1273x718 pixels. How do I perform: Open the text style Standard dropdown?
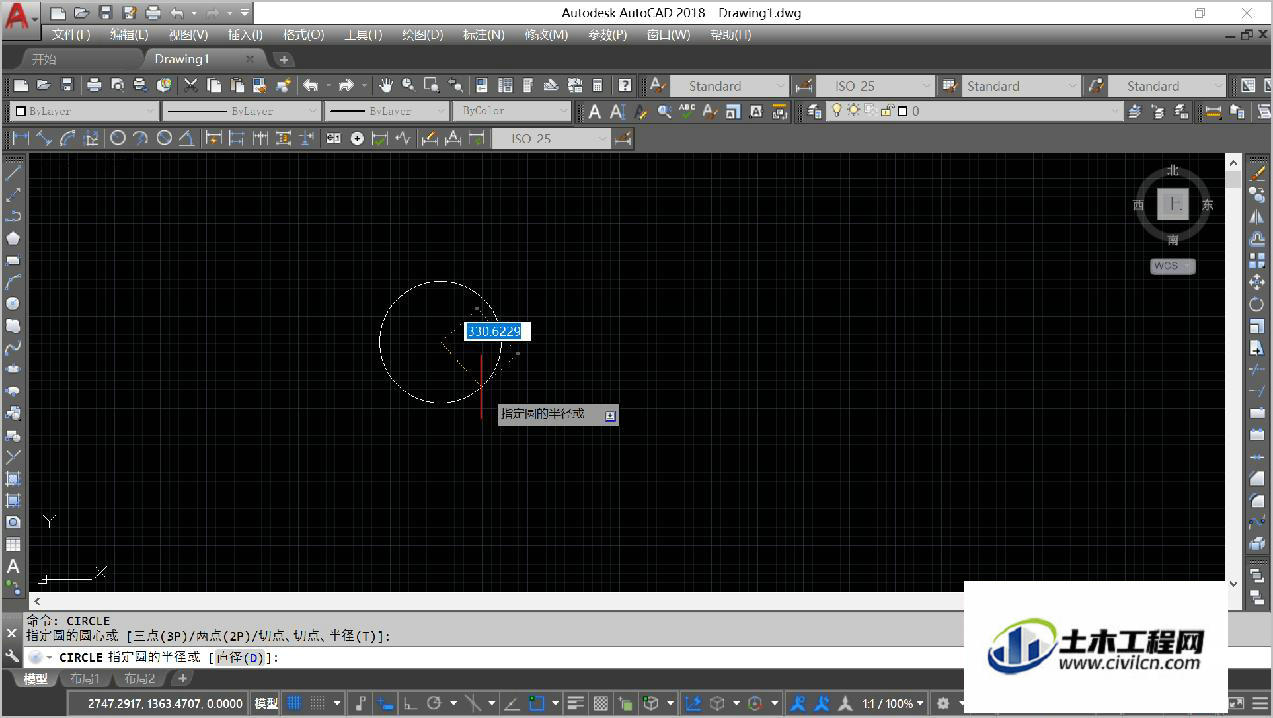729,86
